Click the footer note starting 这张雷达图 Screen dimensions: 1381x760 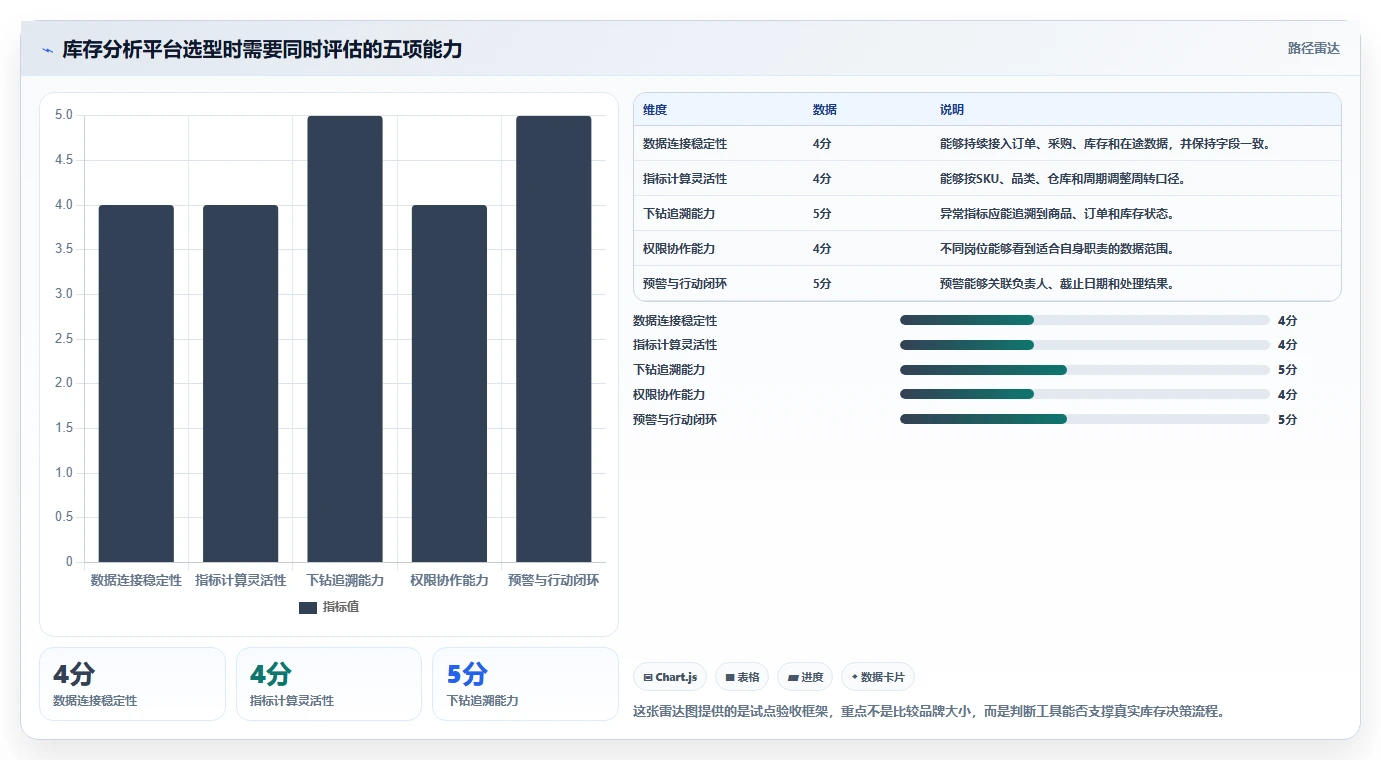(x=929, y=712)
